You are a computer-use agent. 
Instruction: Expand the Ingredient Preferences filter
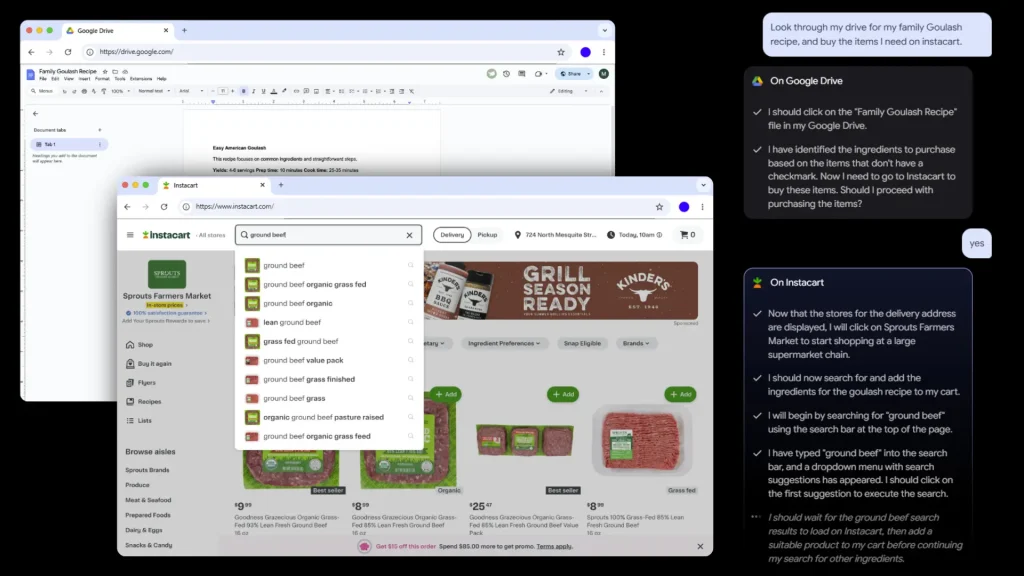click(504, 344)
